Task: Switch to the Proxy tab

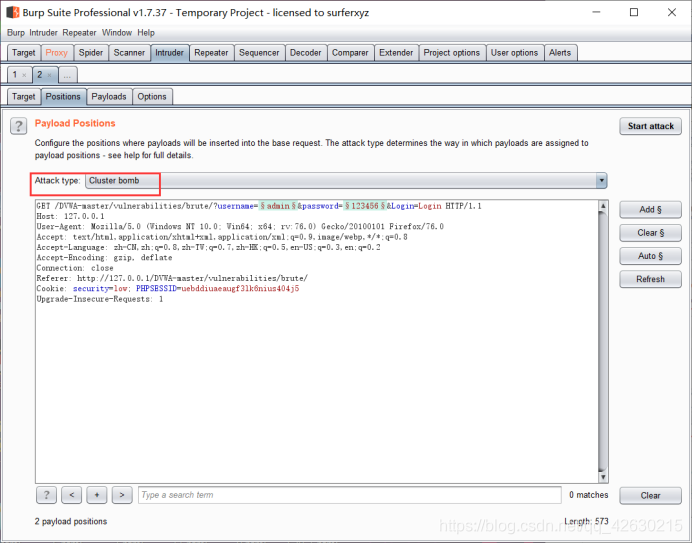Action: pyautogui.click(x=56, y=53)
